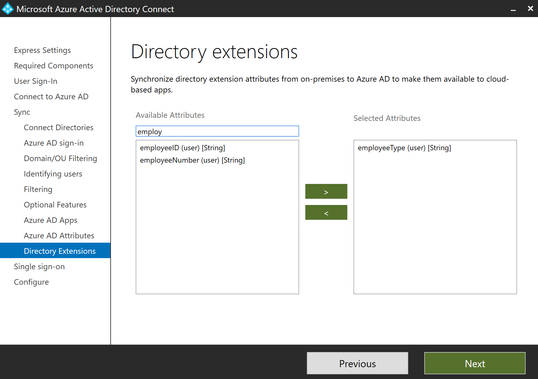
Task: Go to Configure step
Action: [31, 282]
